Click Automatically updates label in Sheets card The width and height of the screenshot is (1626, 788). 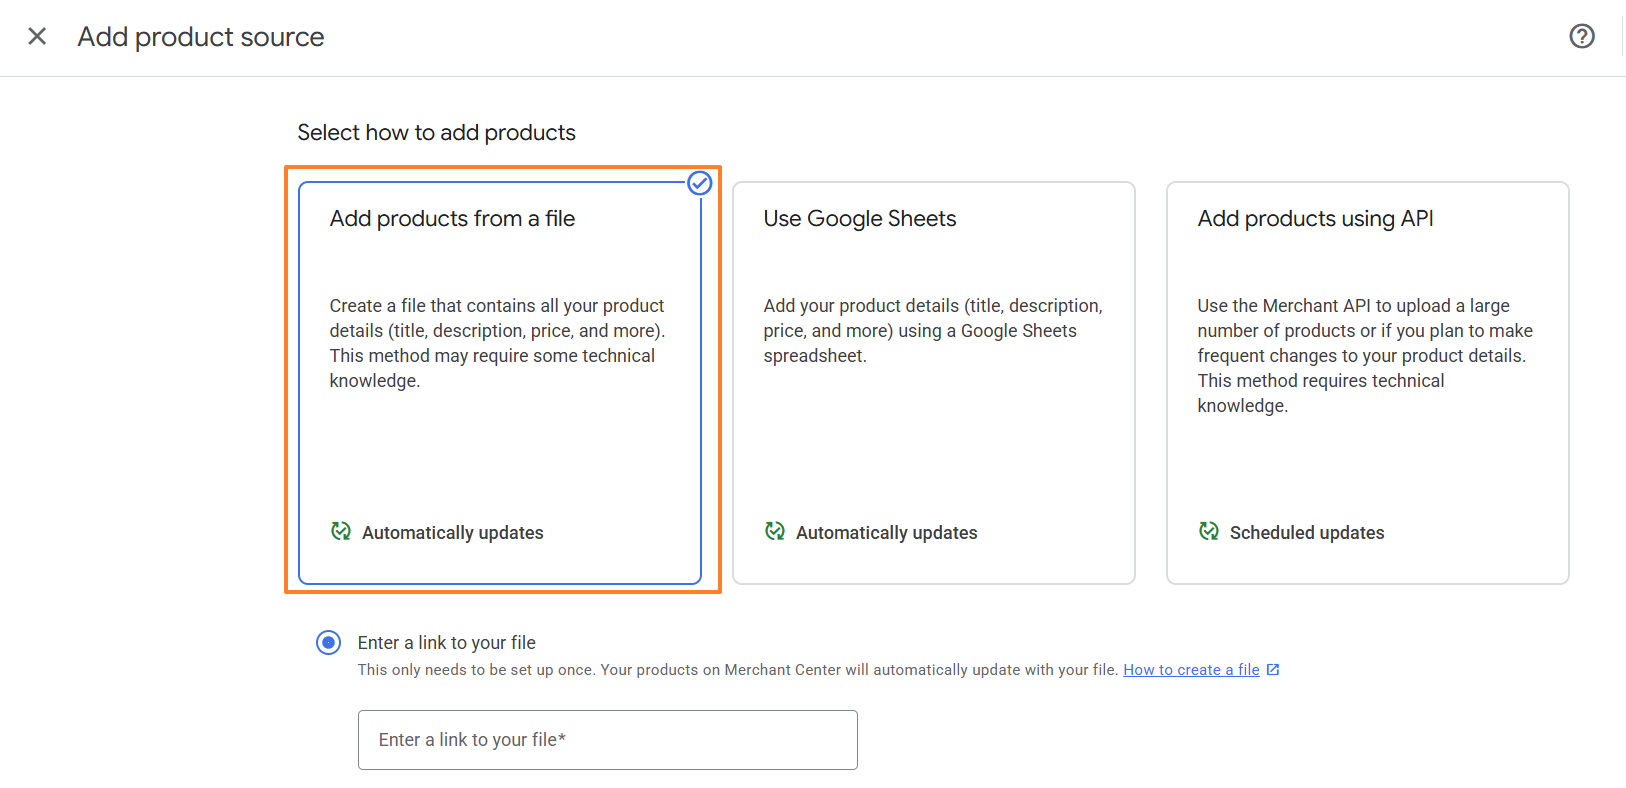(x=886, y=533)
